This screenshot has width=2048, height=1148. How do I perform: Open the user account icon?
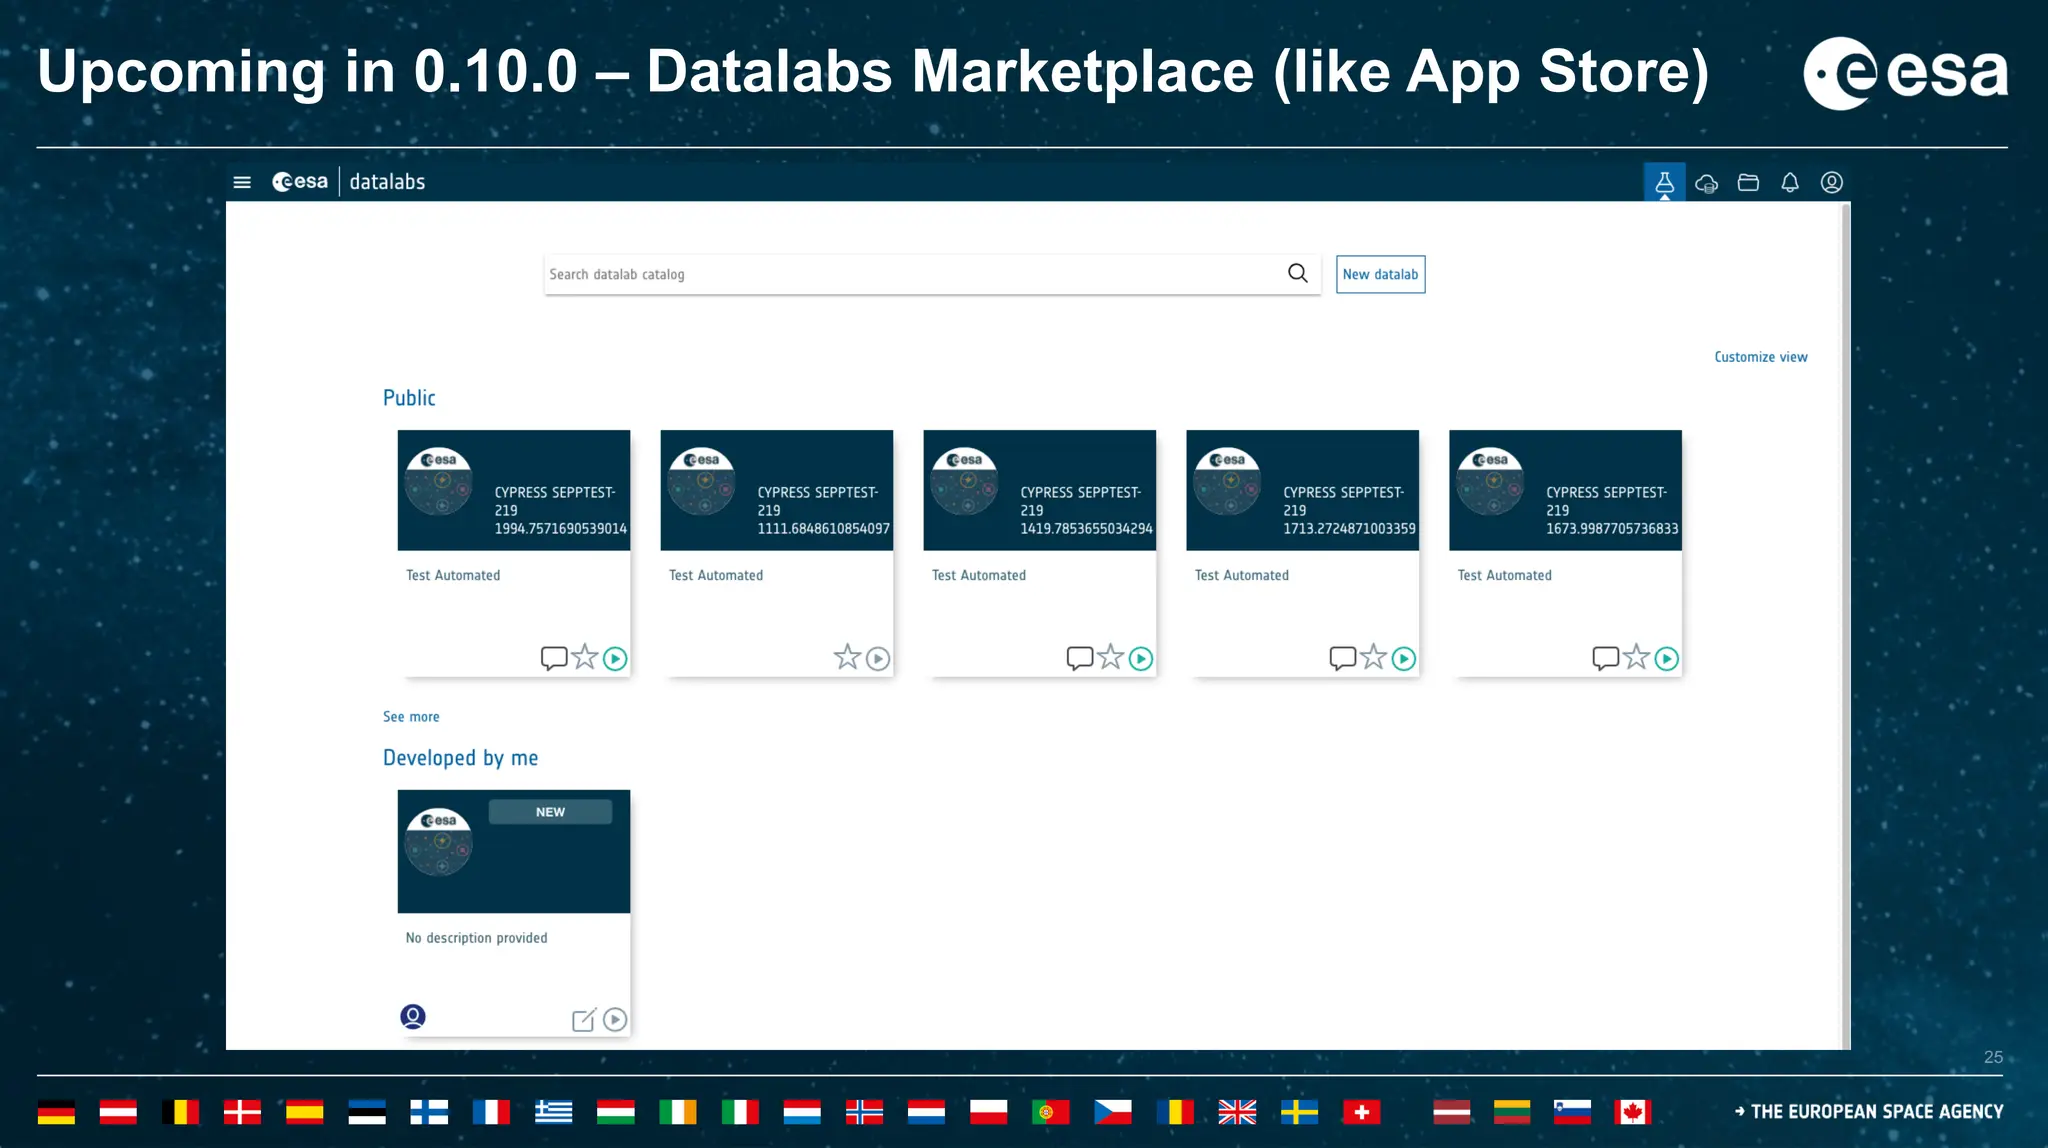(x=1832, y=182)
